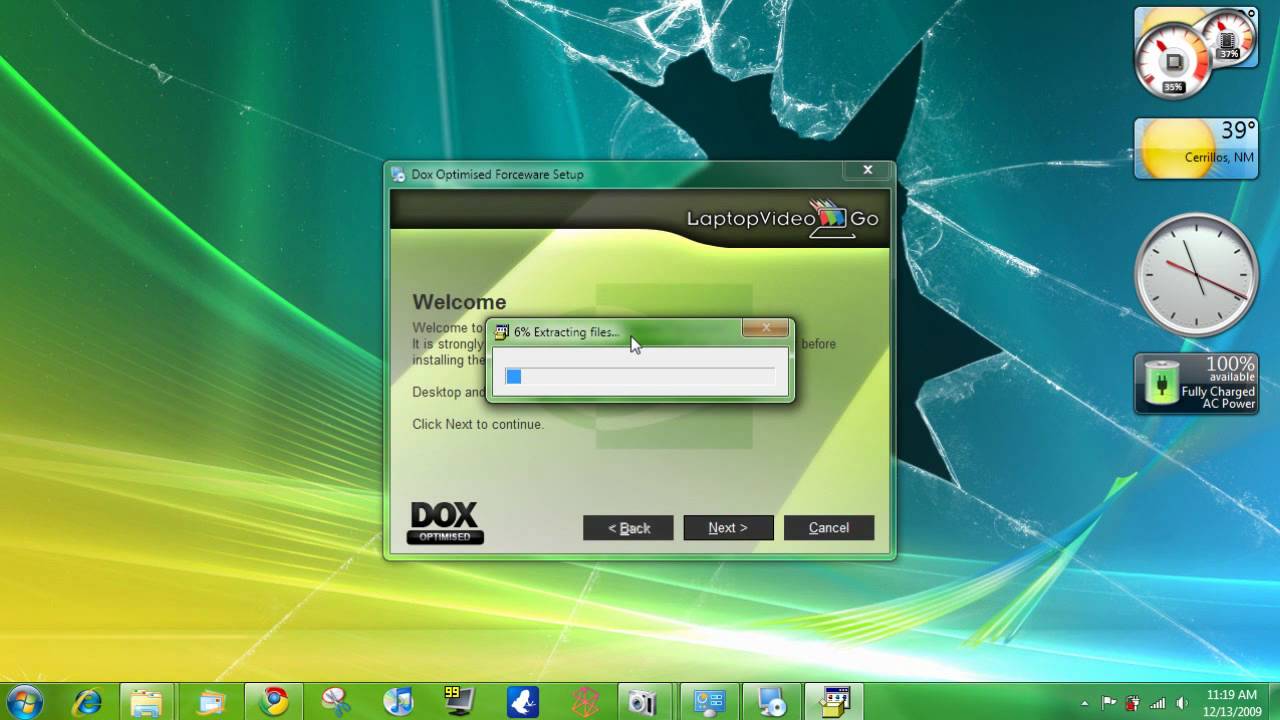Open the volume speaker tray icon
This screenshot has width=1280, height=720.
pos(1183,703)
